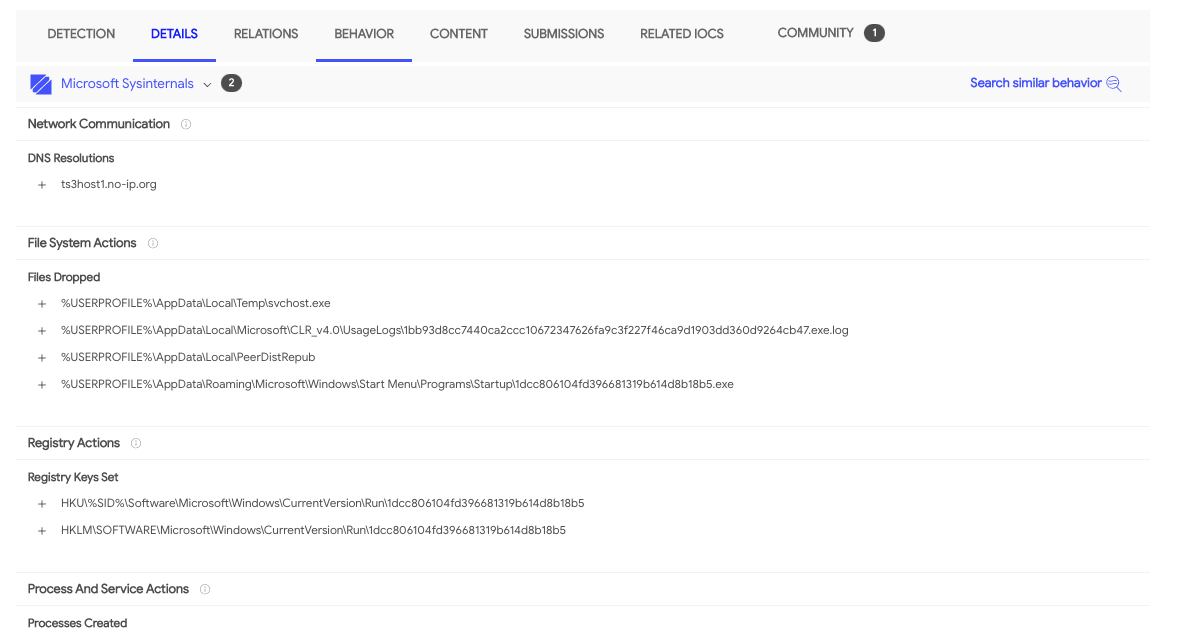Viewport: 1184px width, 630px height.
Task: Switch to the DETECTION tab
Action: tap(81, 33)
